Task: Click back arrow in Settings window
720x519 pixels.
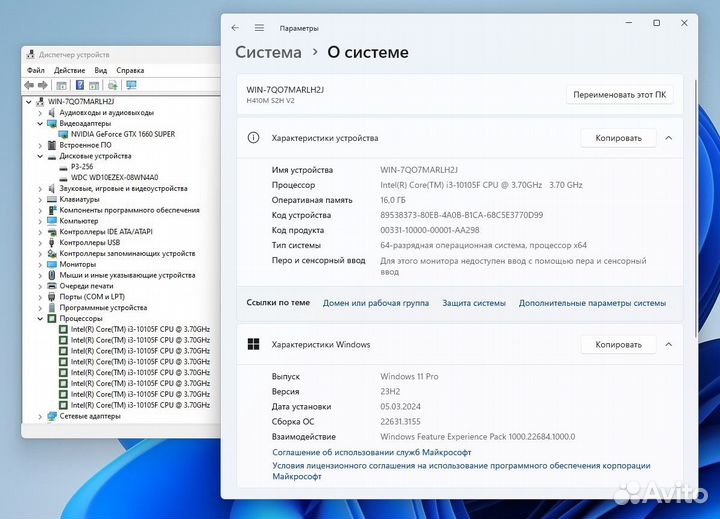Action: coord(236,28)
